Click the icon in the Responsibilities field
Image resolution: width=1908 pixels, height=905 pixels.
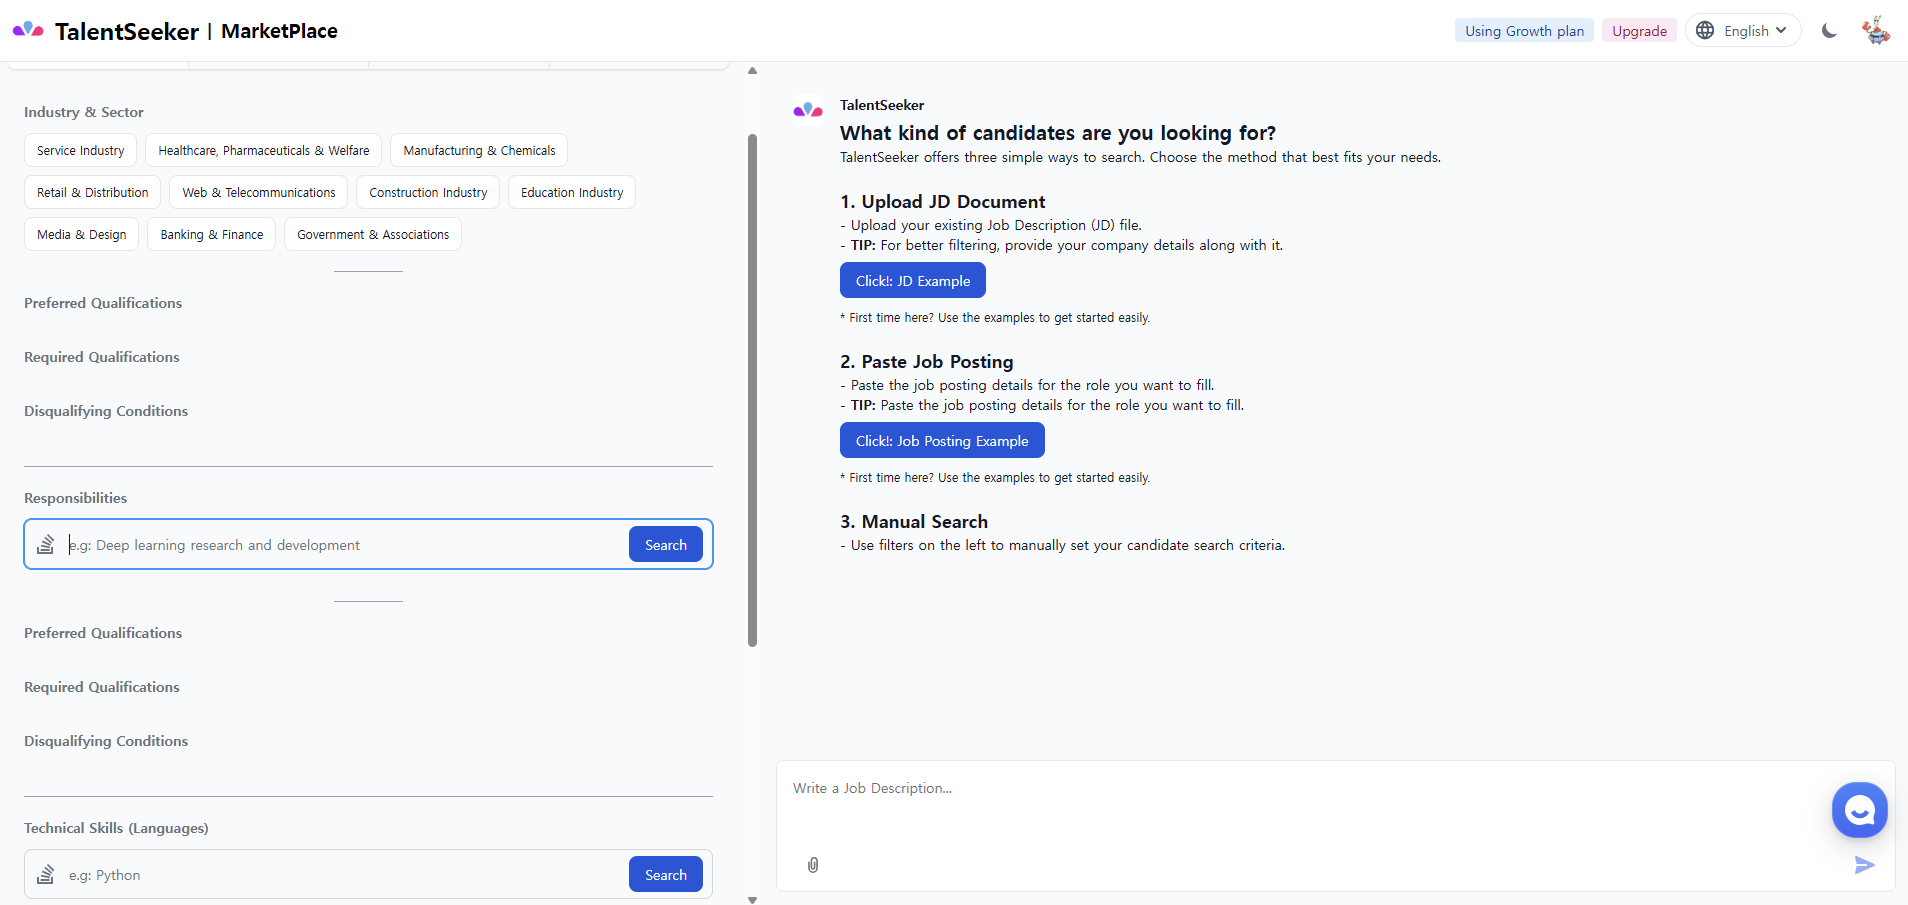pos(45,544)
